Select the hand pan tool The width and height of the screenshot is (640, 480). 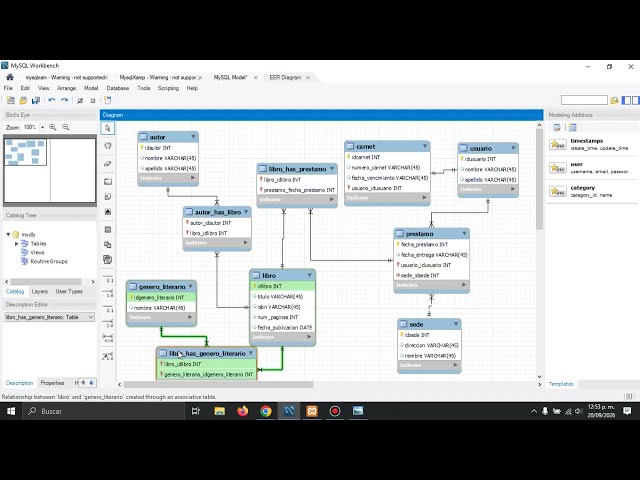click(x=108, y=146)
